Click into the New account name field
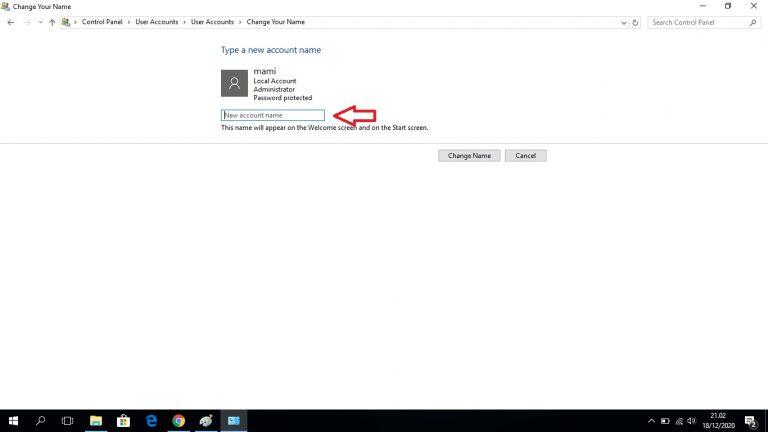The width and height of the screenshot is (768, 432). [x=273, y=115]
